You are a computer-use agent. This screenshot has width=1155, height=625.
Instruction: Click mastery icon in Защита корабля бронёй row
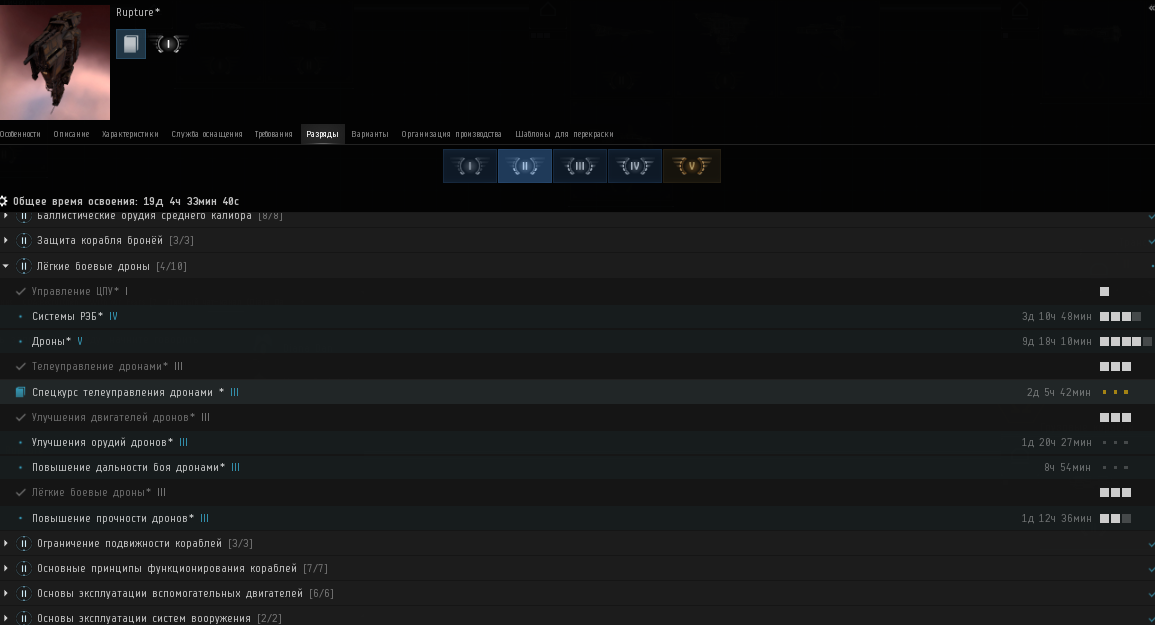point(24,240)
